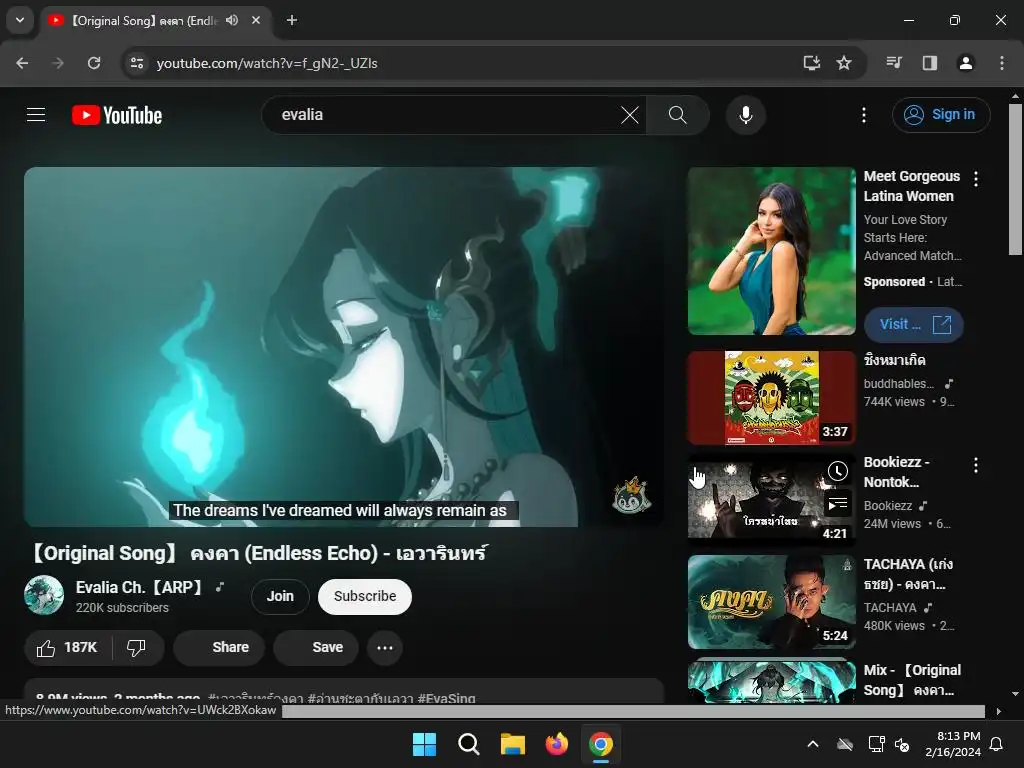Viewport: 1024px width, 768px height.
Task: Mute tab via speaker icon
Action: [x=232, y=20]
